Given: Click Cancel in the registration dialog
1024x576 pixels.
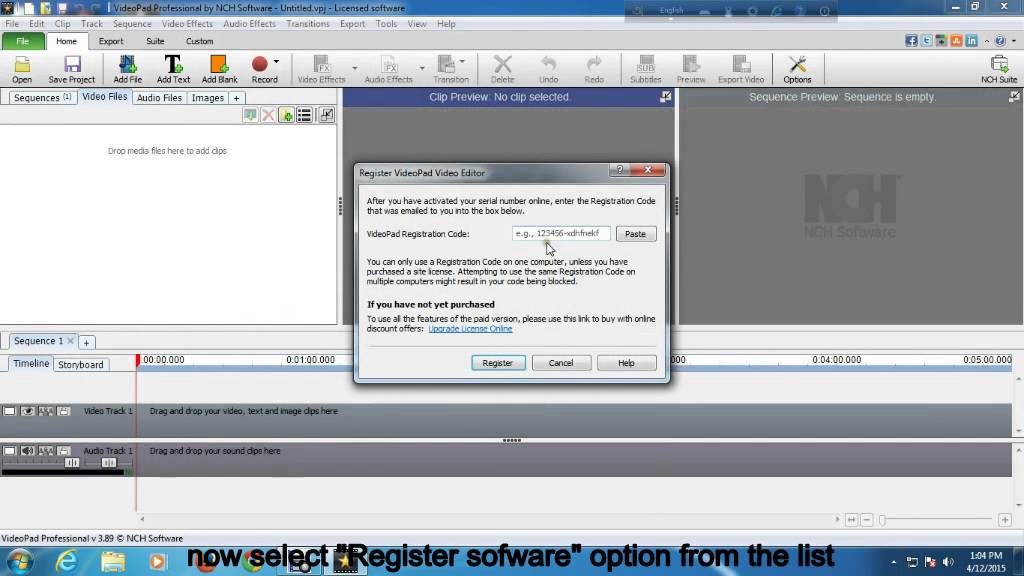Looking at the screenshot, I should [561, 363].
